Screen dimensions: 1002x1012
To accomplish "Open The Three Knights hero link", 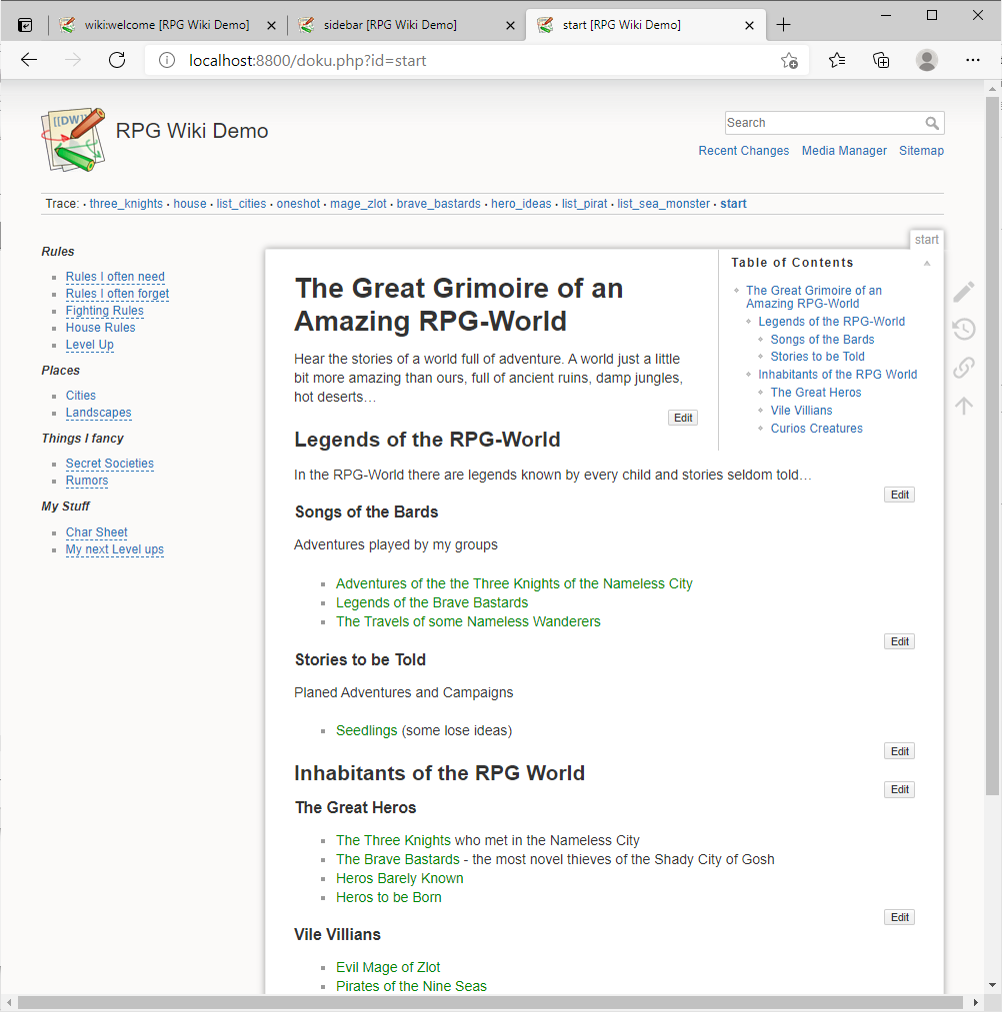I will tap(393, 840).
